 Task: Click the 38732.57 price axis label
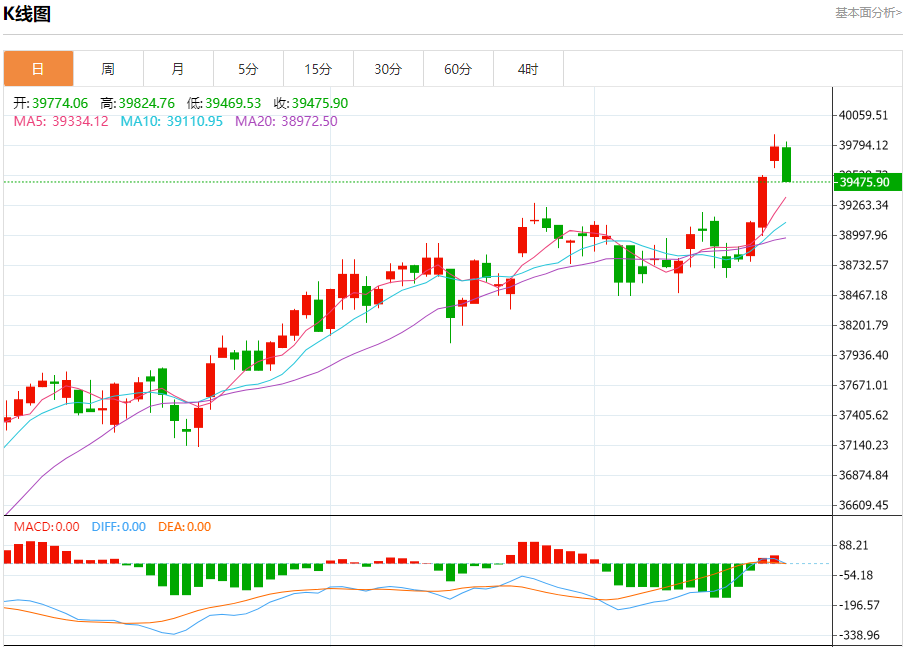(863, 265)
